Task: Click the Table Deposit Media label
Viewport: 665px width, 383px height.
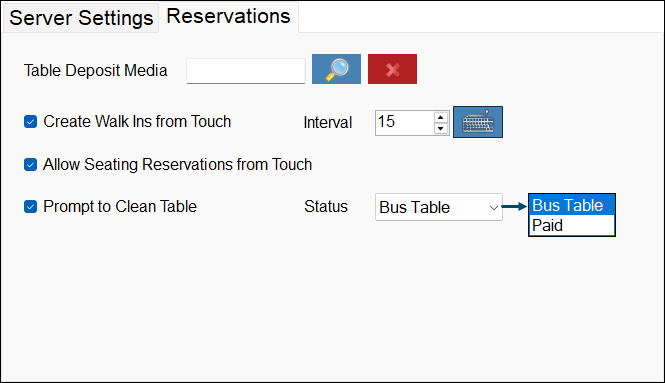Action: tap(95, 70)
